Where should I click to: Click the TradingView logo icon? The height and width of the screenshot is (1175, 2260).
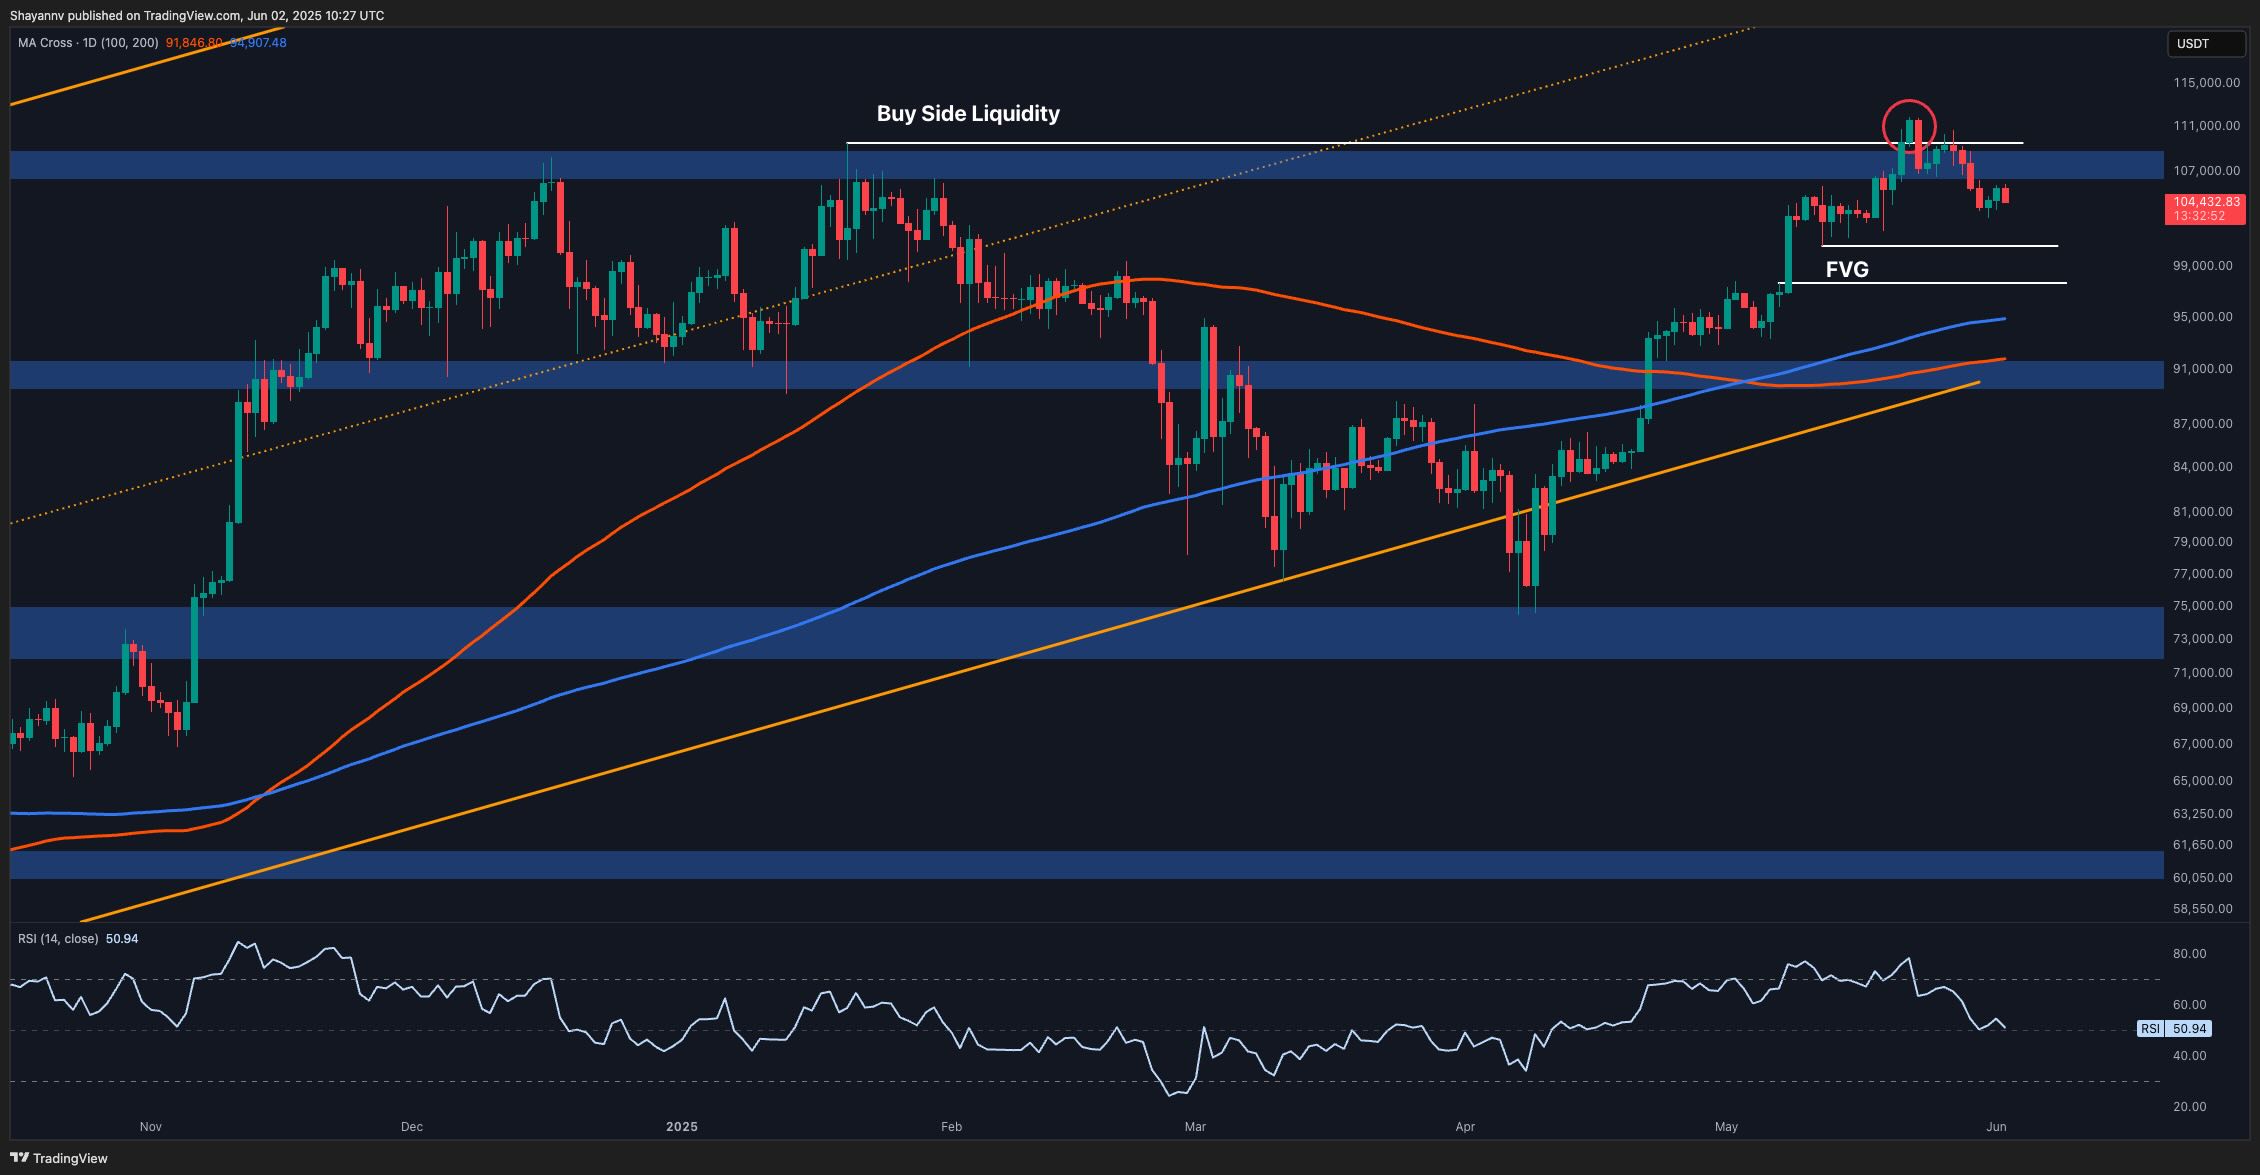tap(20, 1158)
